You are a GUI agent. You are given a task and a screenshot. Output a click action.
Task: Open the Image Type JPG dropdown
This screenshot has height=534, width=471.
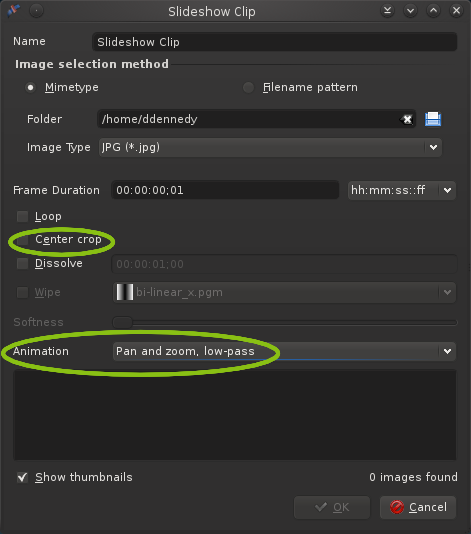270,147
